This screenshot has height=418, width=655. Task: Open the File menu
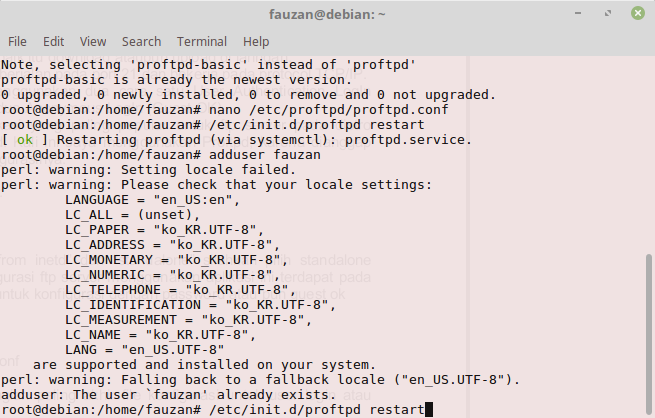[17, 42]
